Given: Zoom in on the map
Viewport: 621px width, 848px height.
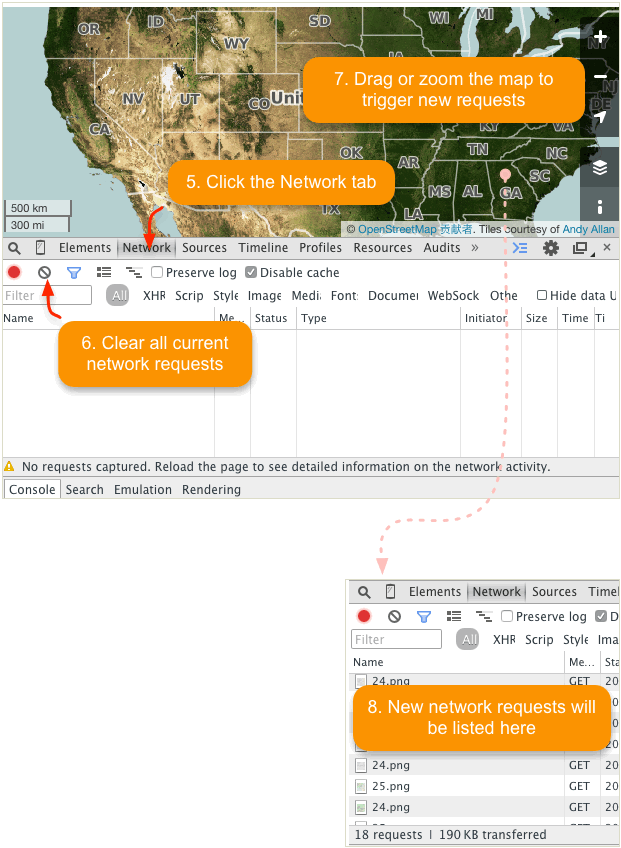Looking at the screenshot, I should click(600, 37).
